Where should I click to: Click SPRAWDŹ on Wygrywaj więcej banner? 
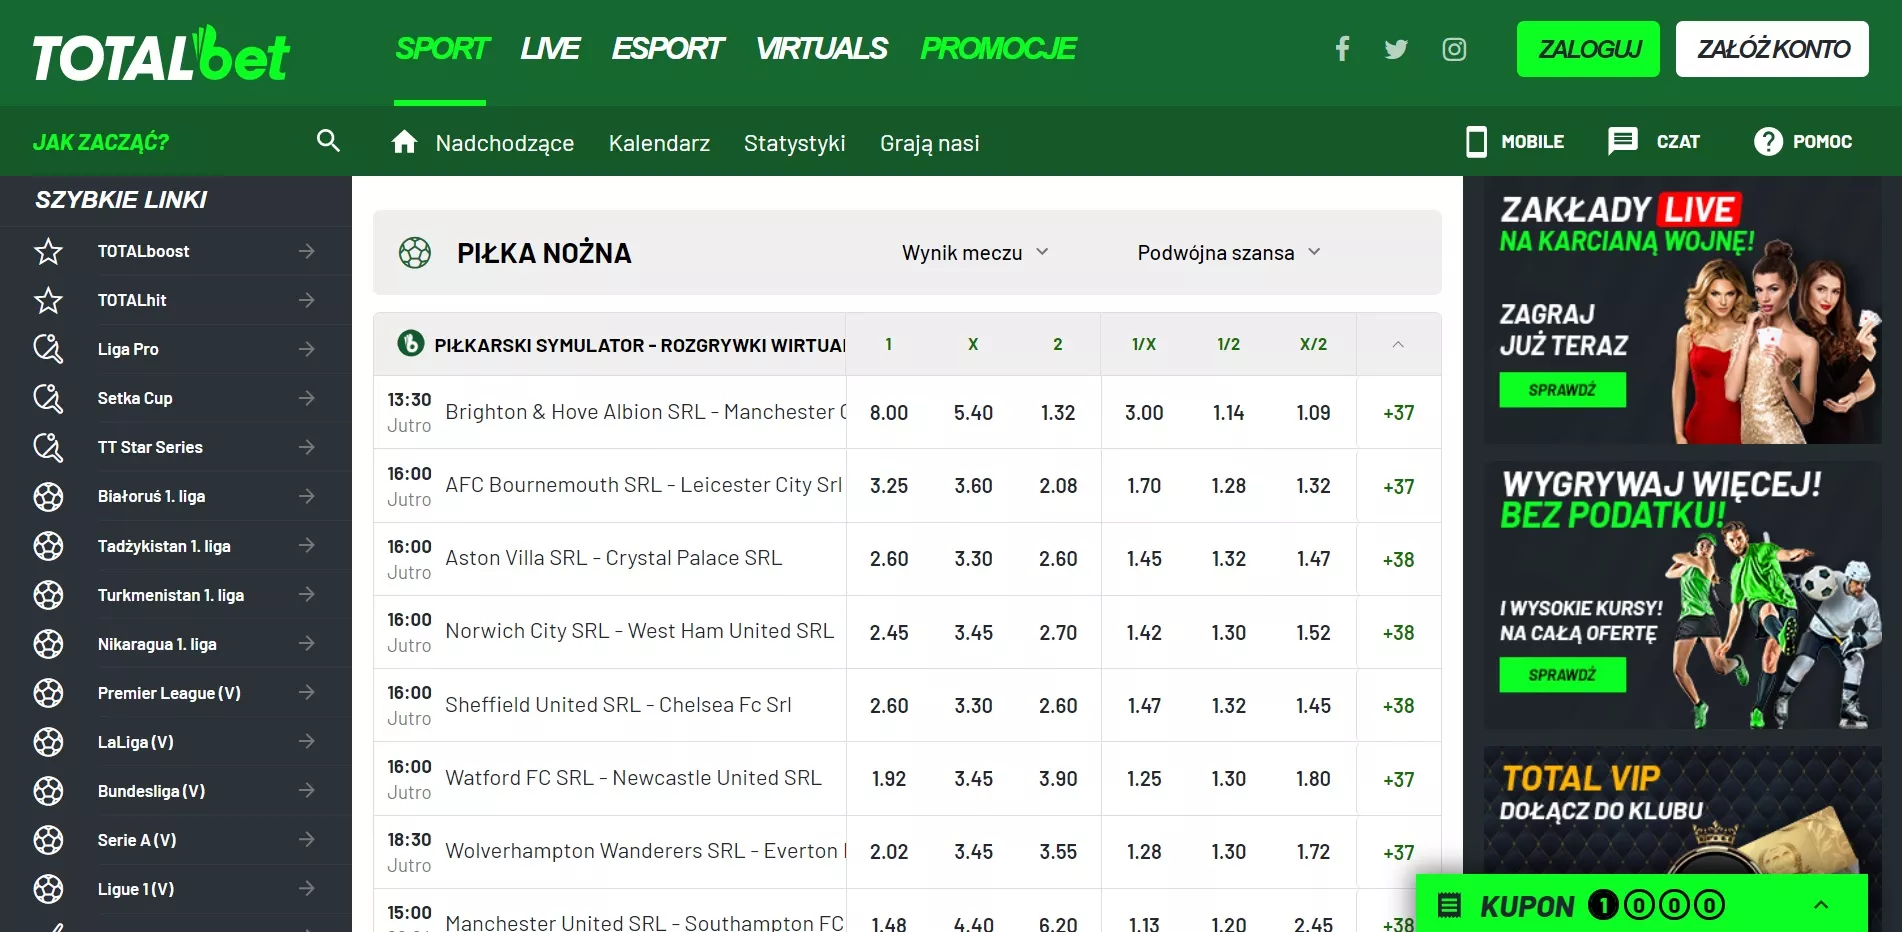[x=1562, y=675]
